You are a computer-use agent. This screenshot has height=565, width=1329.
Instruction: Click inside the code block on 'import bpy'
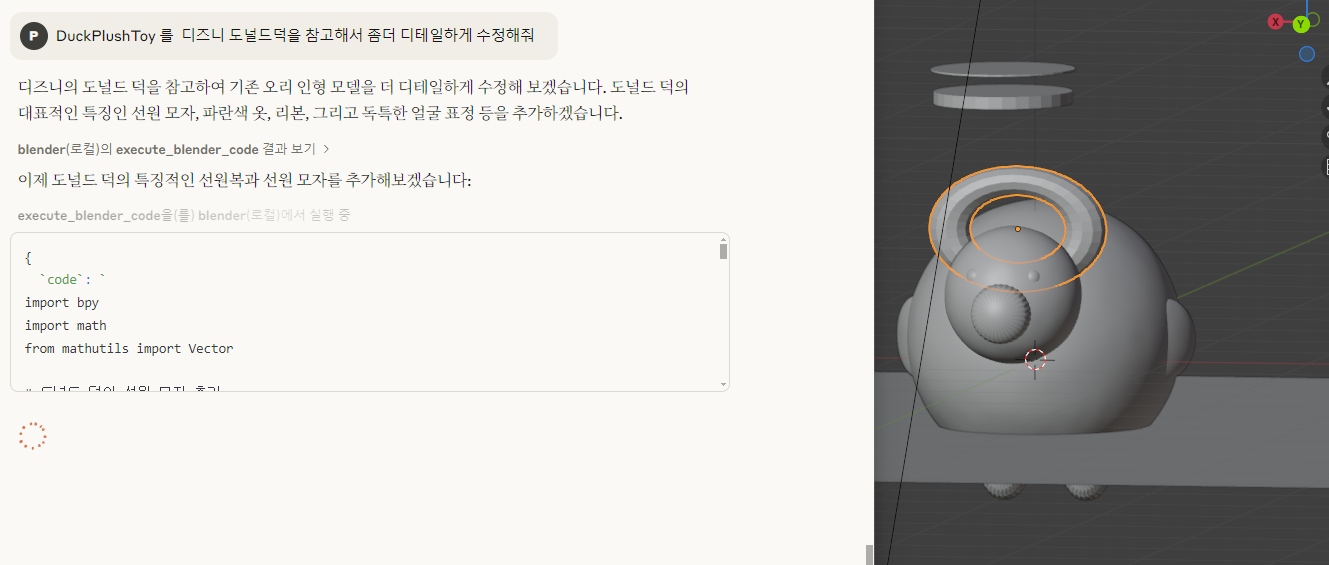point(62,302)
